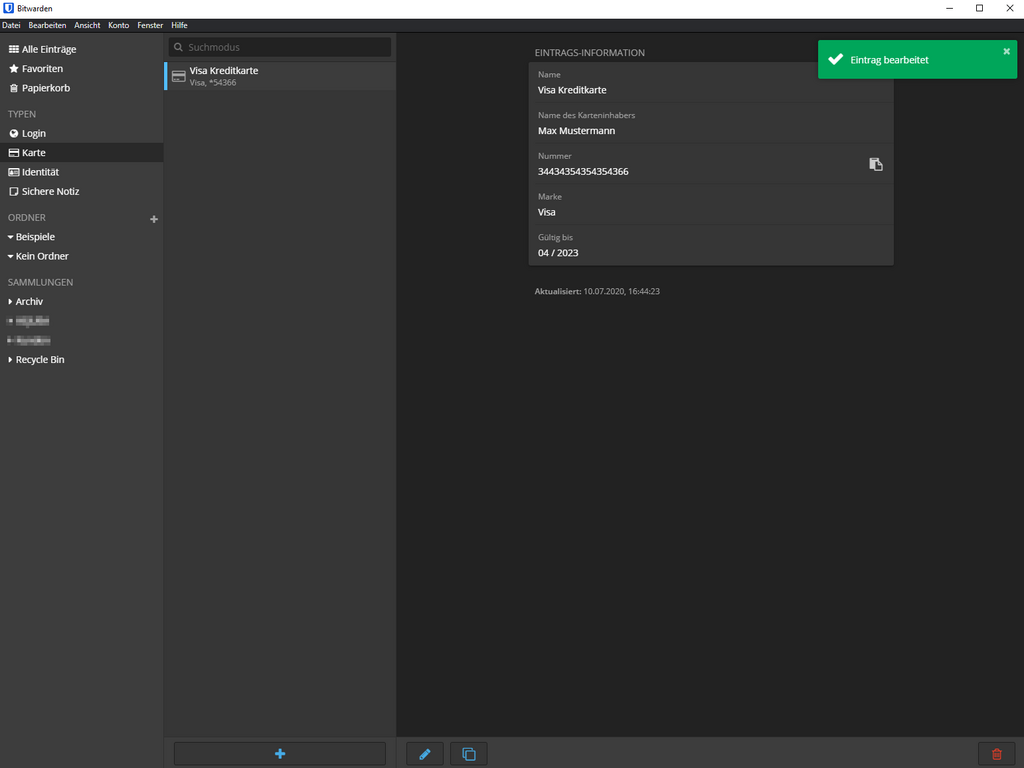The image size is (1024, 768).
Task: Maximize the Bitwarden window
Action: pos(980,8)
